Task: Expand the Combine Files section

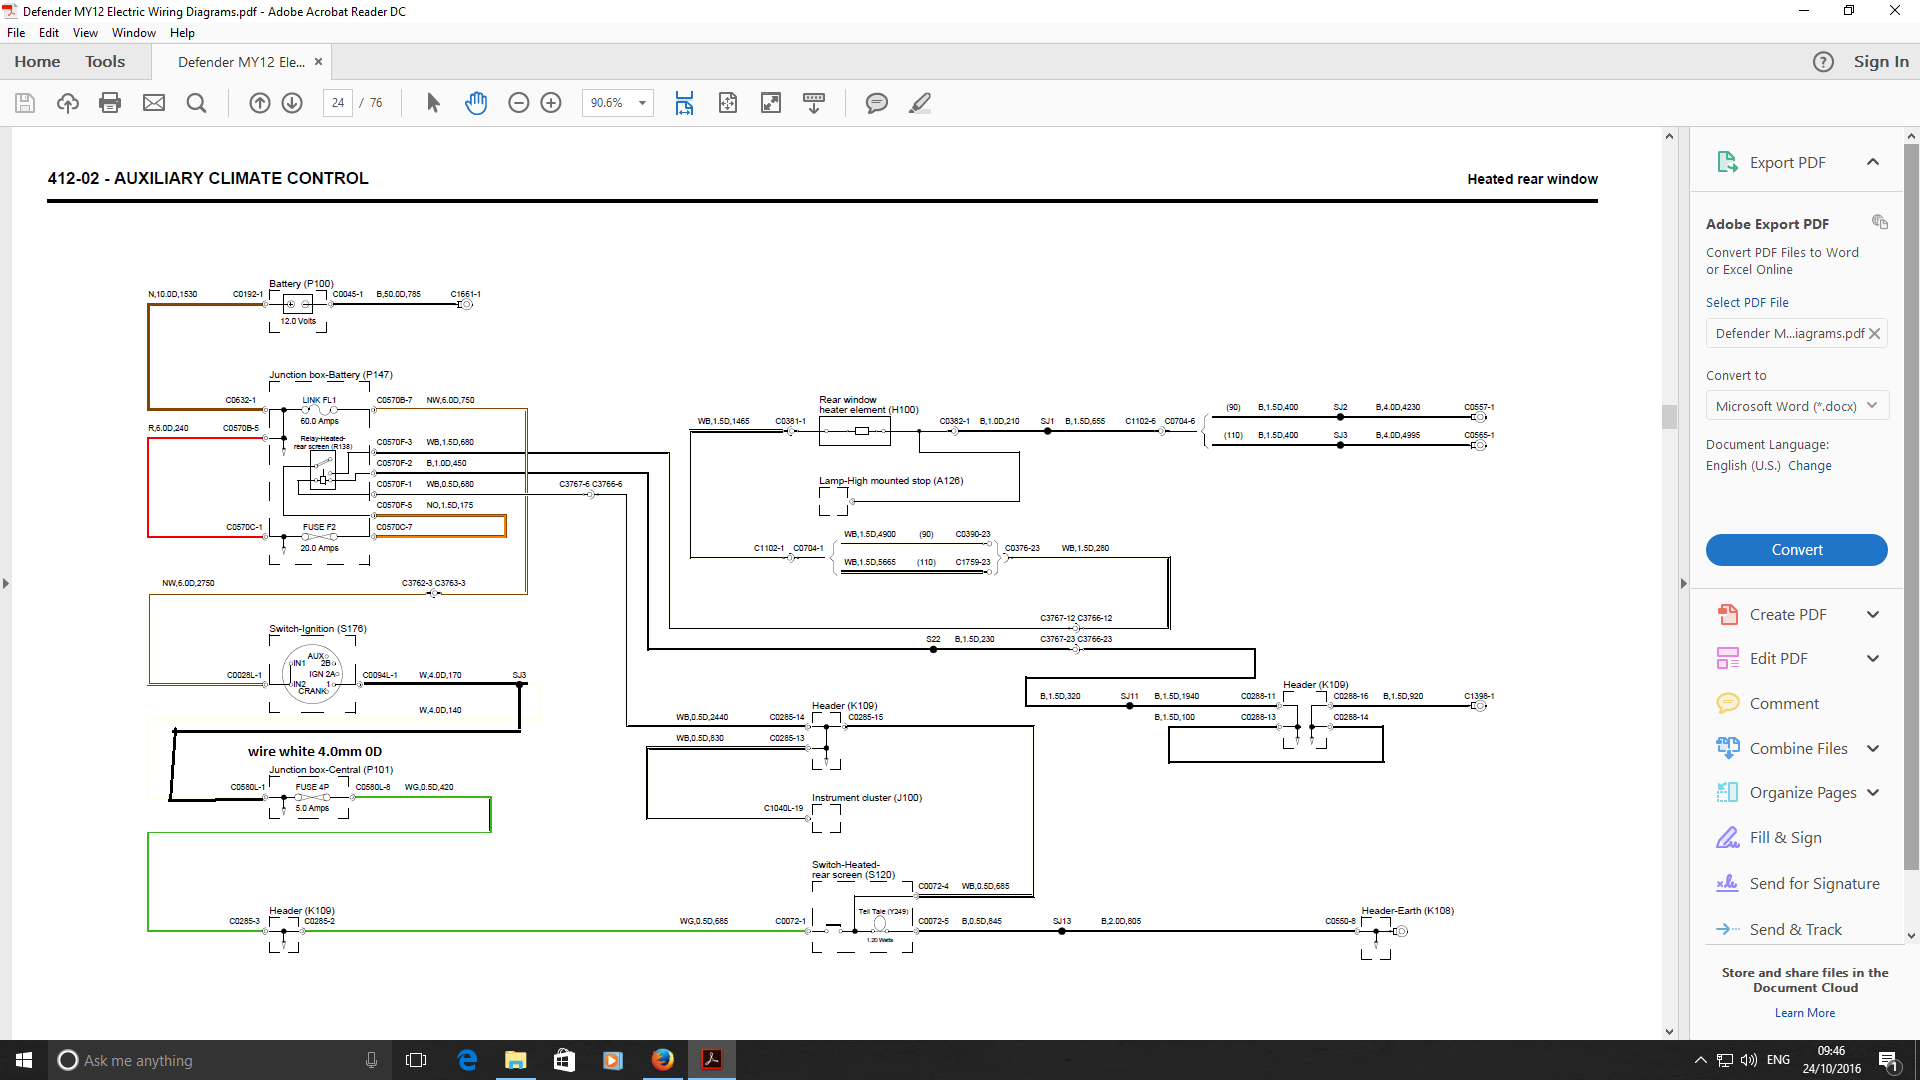Action: 1873,749
